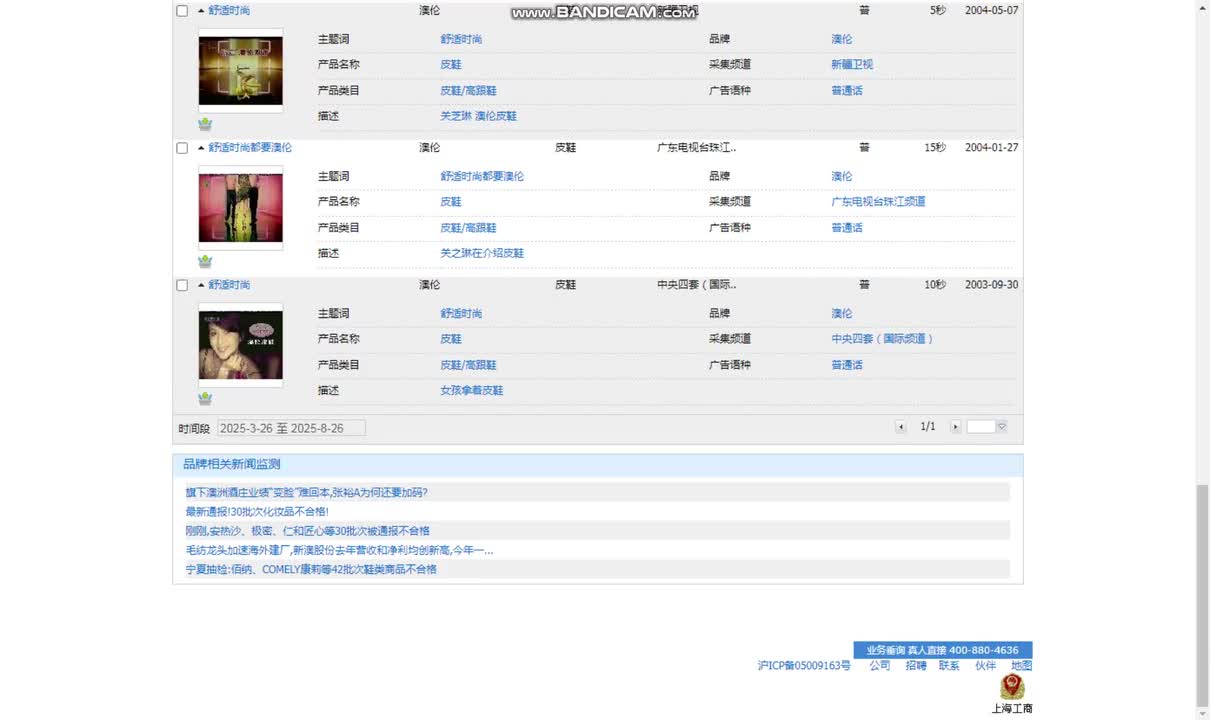1210x720 pixels.
Task: Open news 最新通报!30批次化妆品不合格!
Action: coord(257,511)
